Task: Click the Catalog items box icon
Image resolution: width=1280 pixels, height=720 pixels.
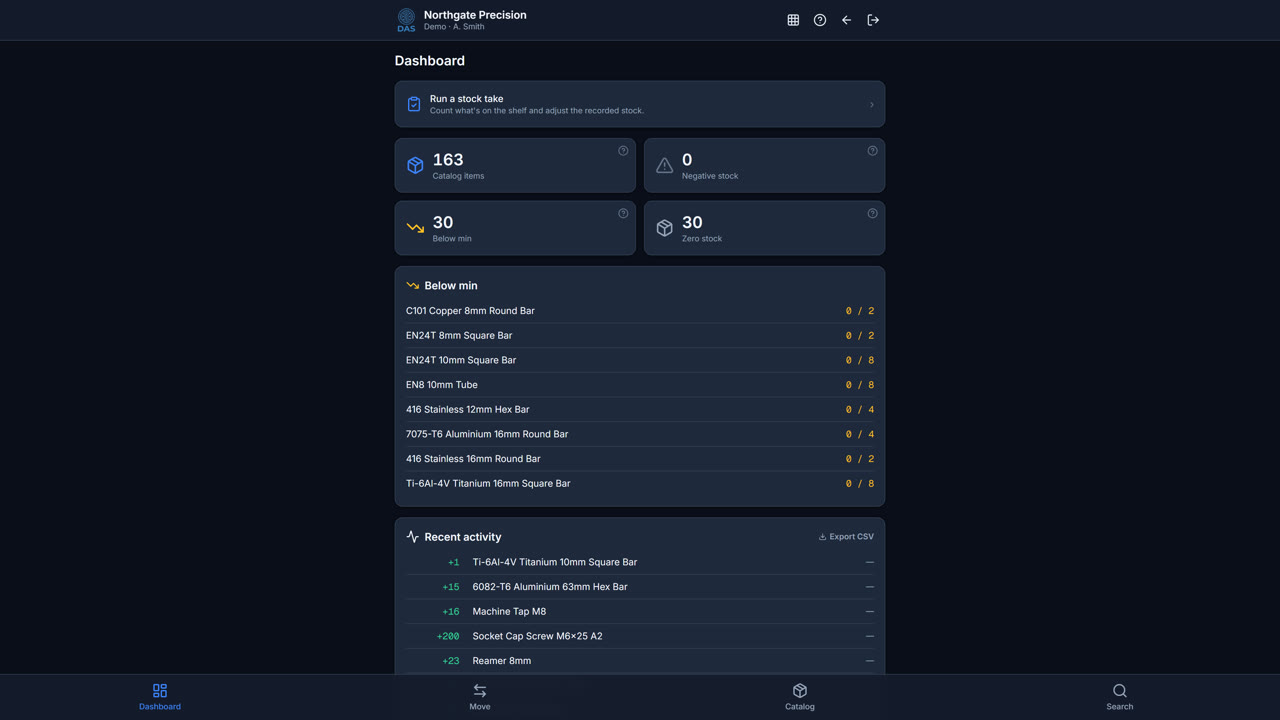Action: point(415,166)
